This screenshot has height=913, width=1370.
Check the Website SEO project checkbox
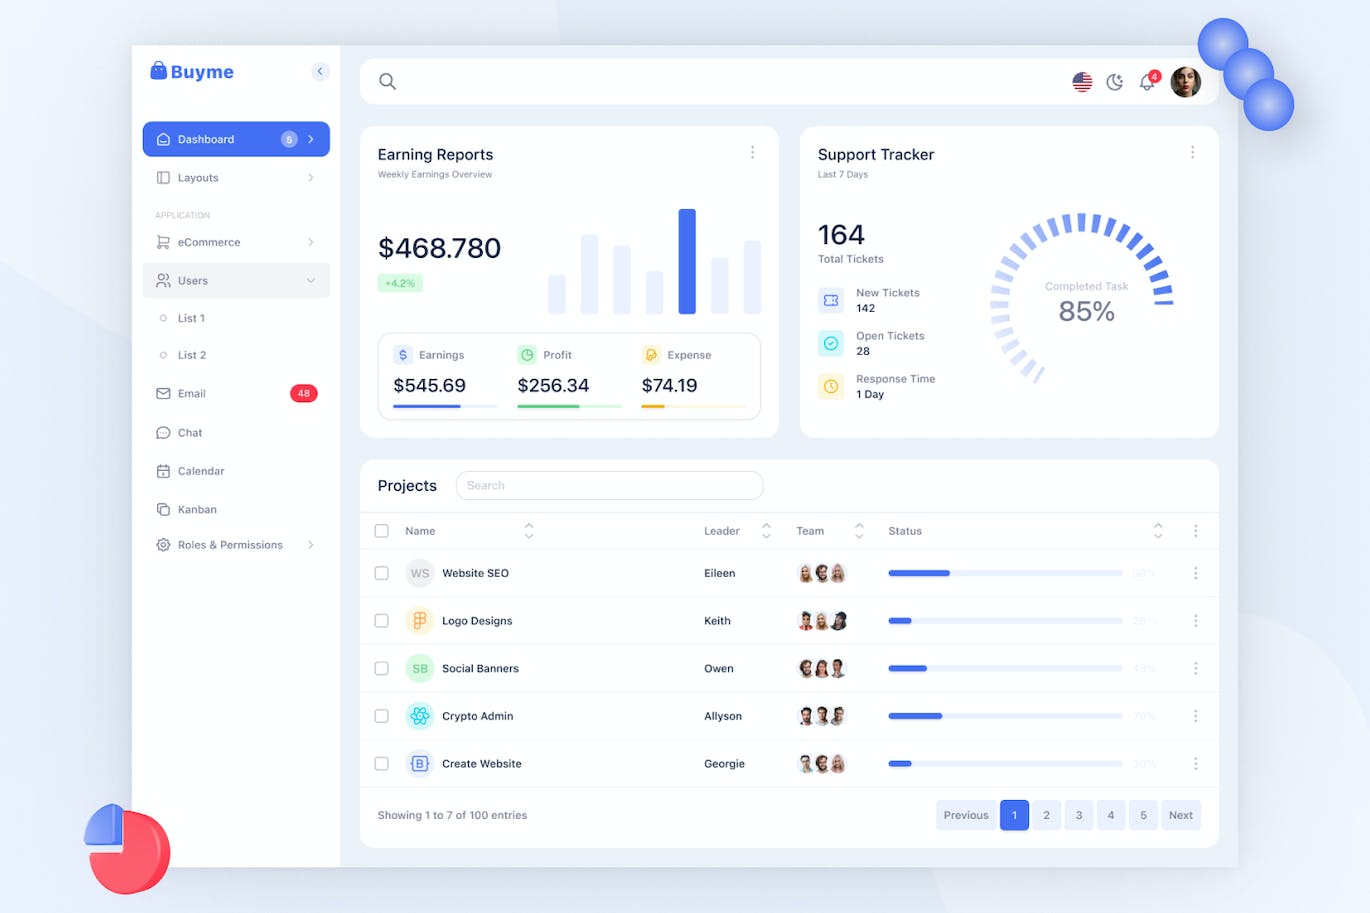381,573
